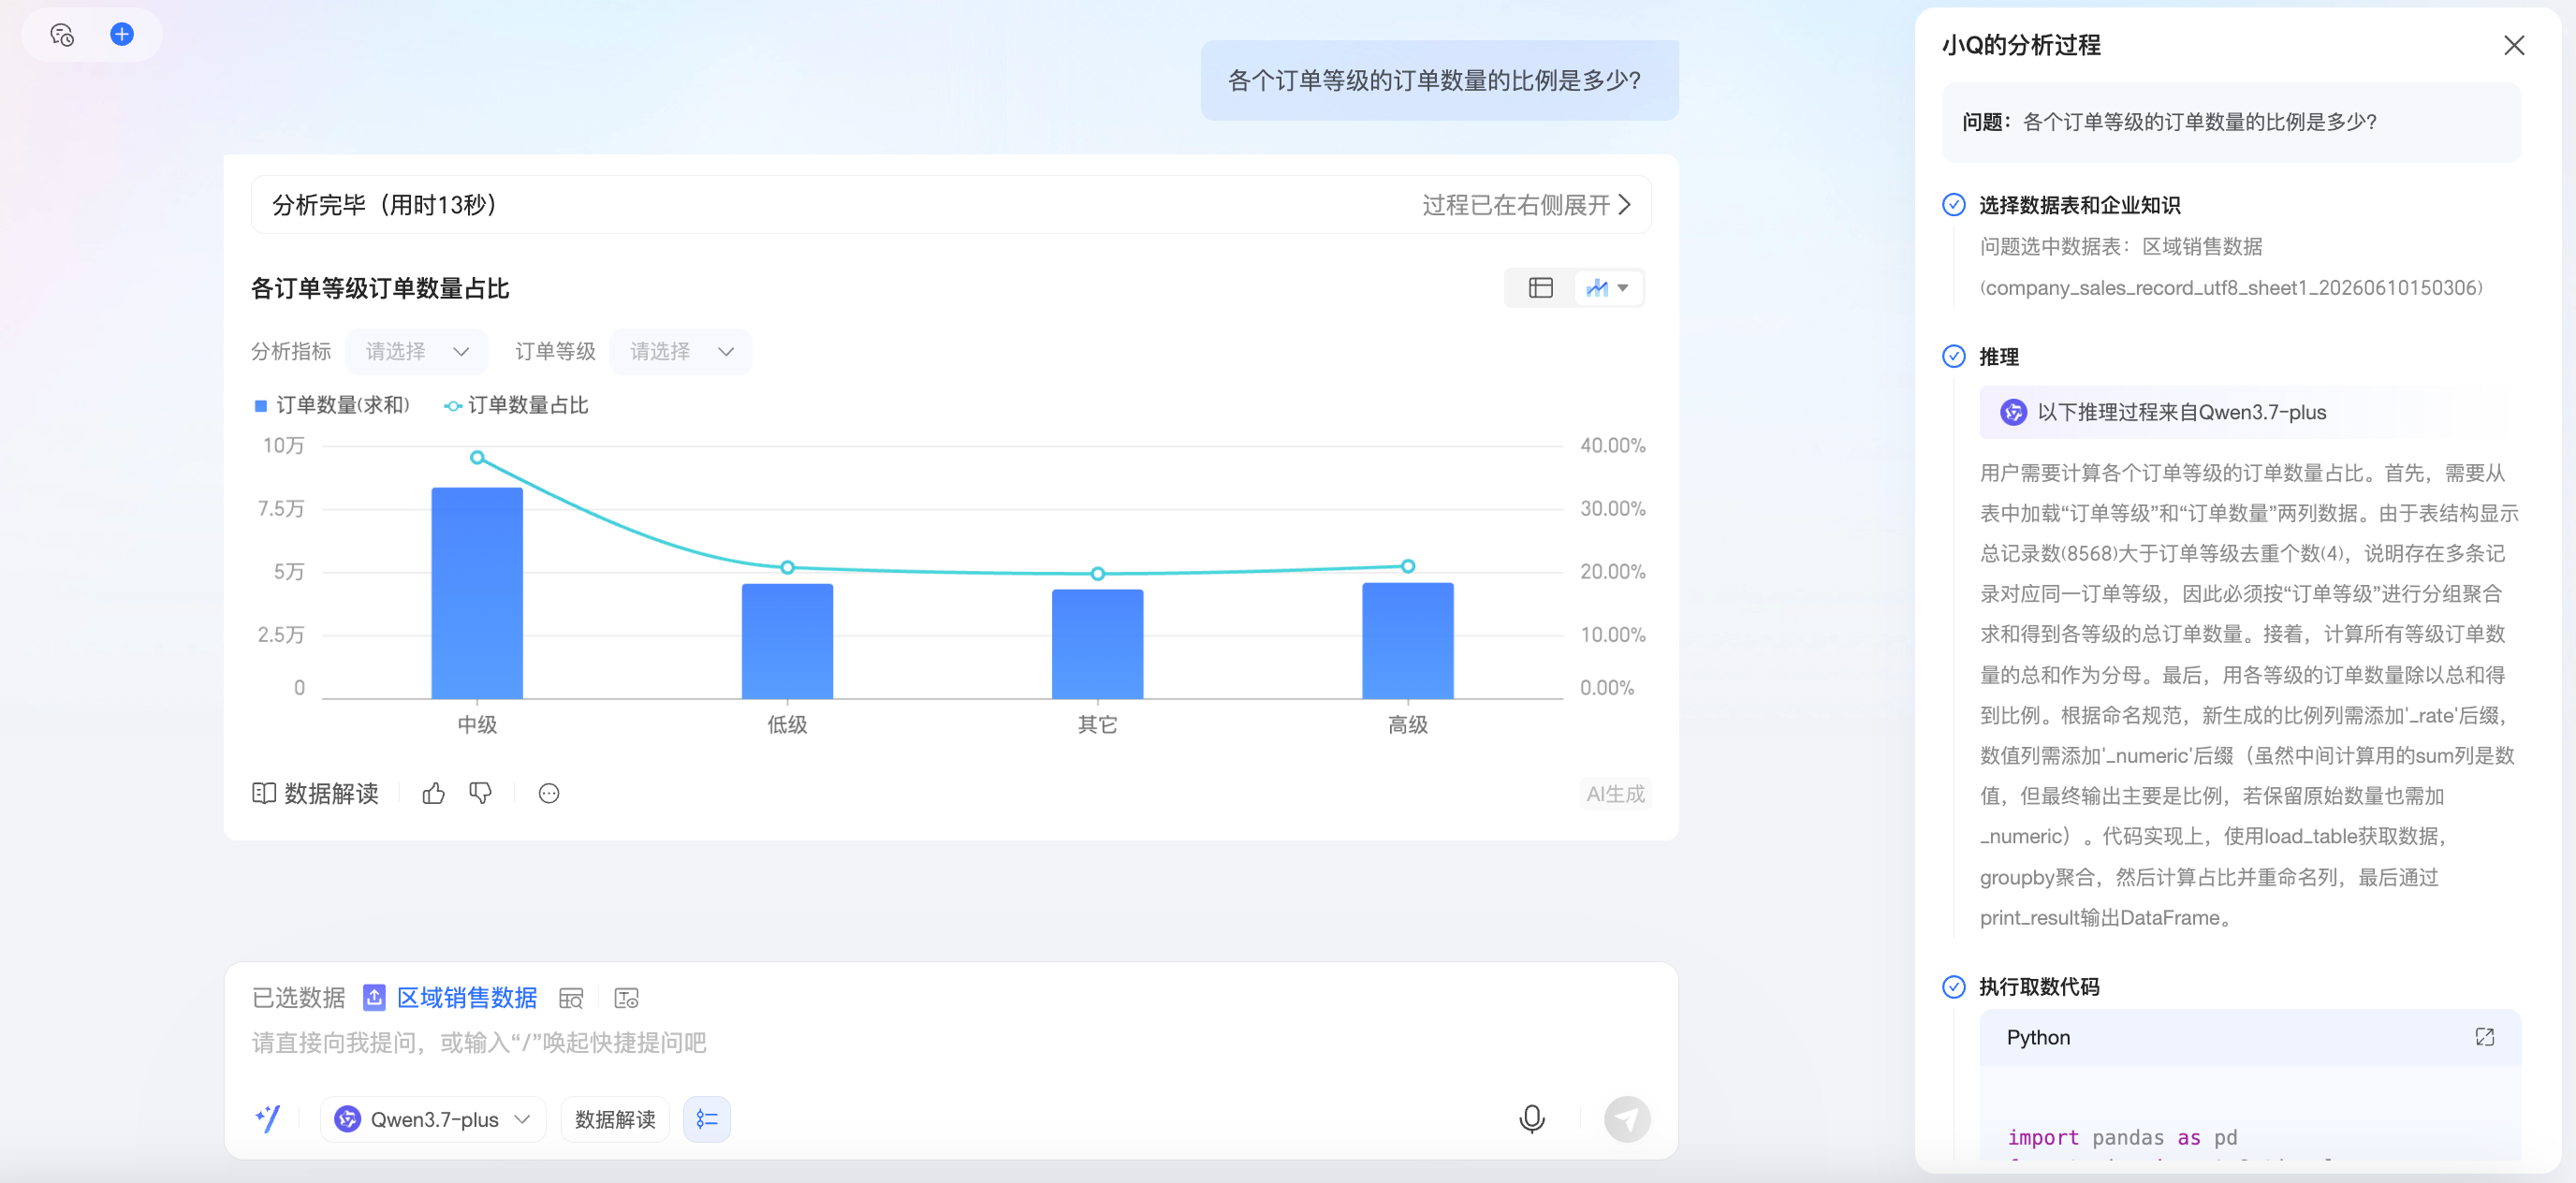Switch result to table view icon
Screen dimensions: 2576x1183
1540,288
